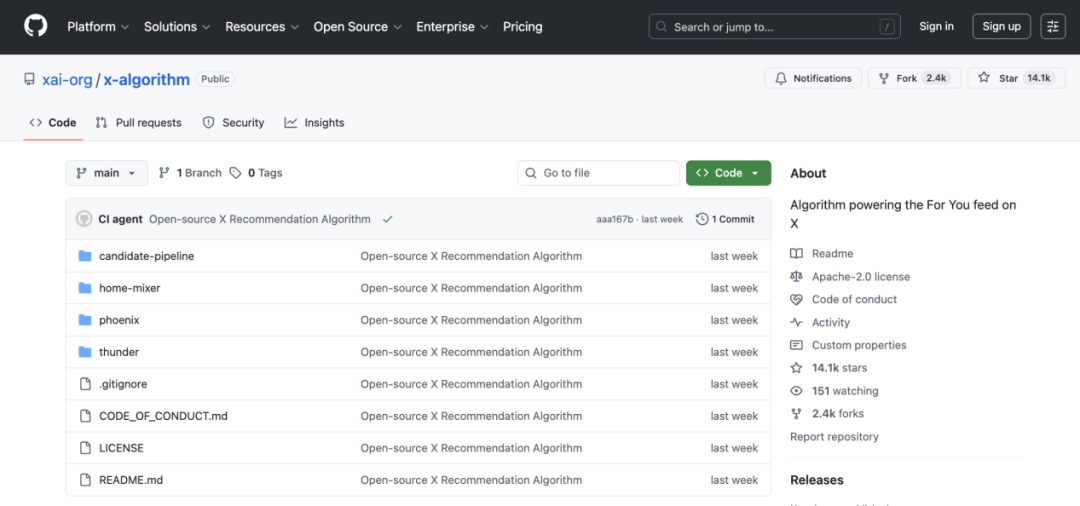The height and width of the screenshot is (506, 1080).
Task: Click the Sign up button
Action: click(1001, 26)
